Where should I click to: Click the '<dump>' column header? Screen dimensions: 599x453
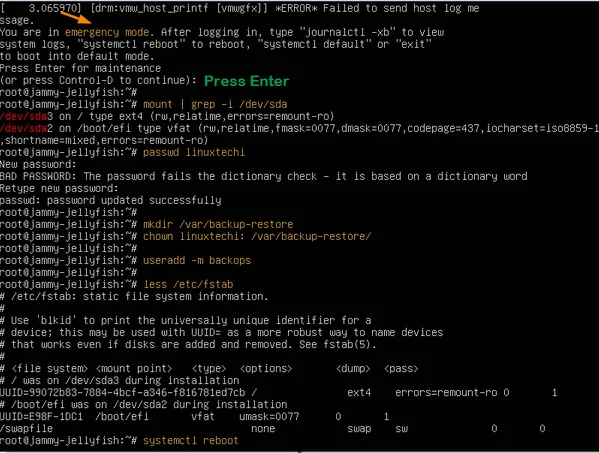pos(353,369)
